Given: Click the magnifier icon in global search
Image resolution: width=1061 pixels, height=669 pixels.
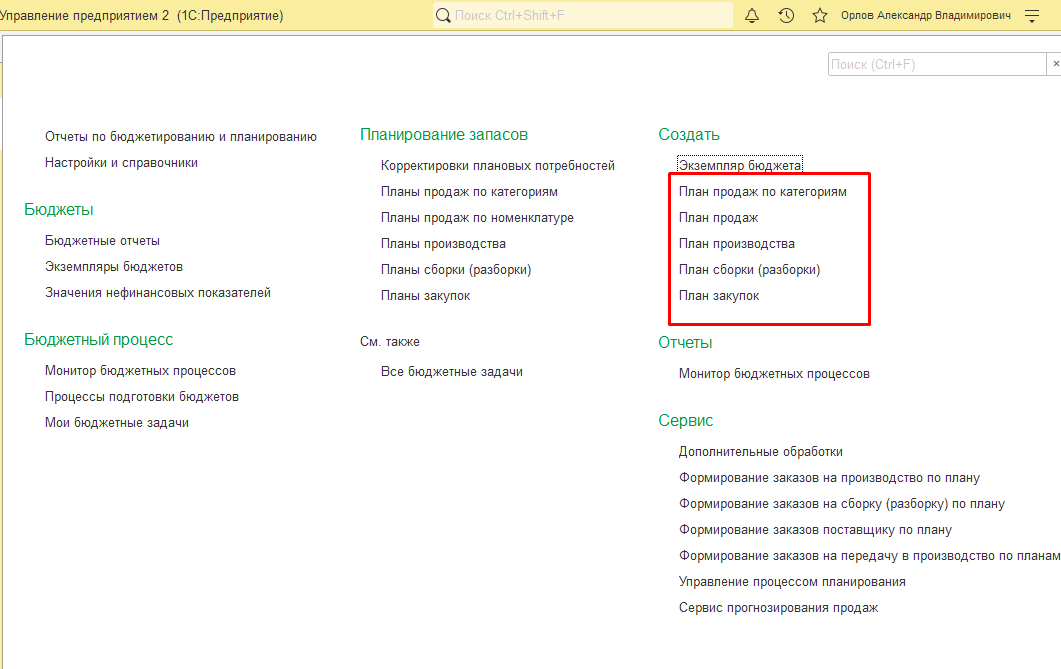Looking at the screenshot, I should point(443,16).
